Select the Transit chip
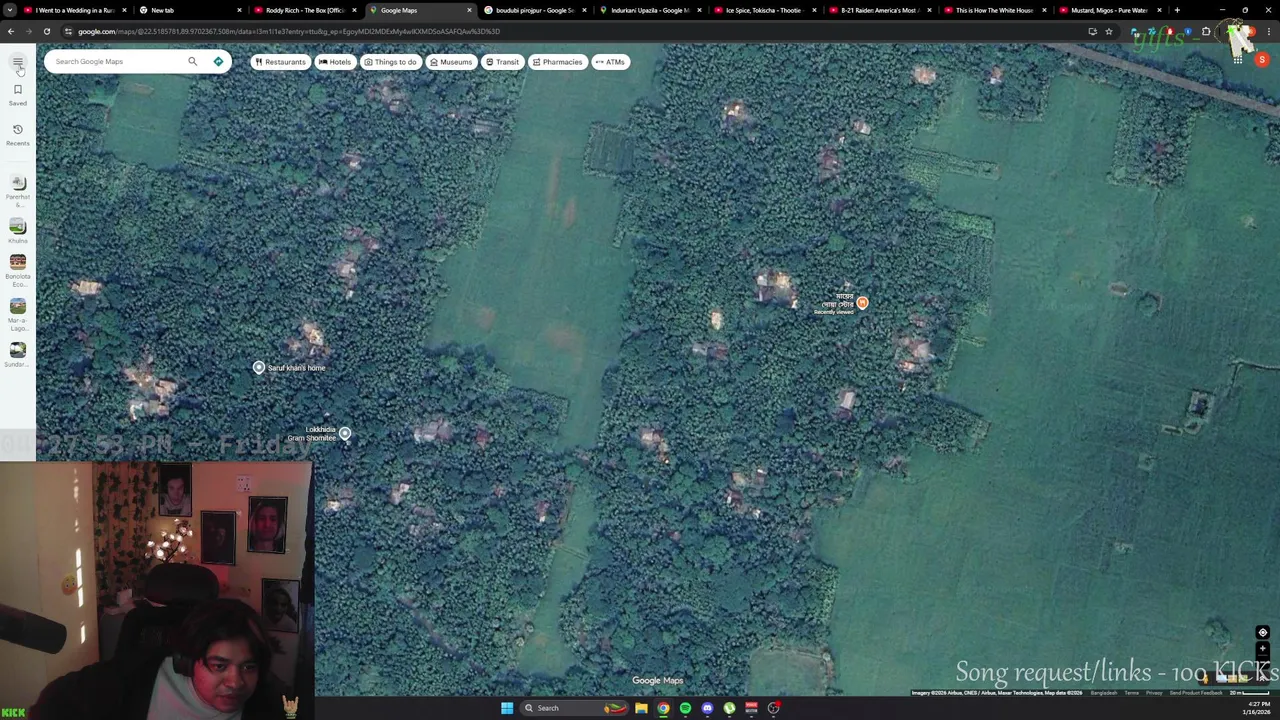 [502, 62]
